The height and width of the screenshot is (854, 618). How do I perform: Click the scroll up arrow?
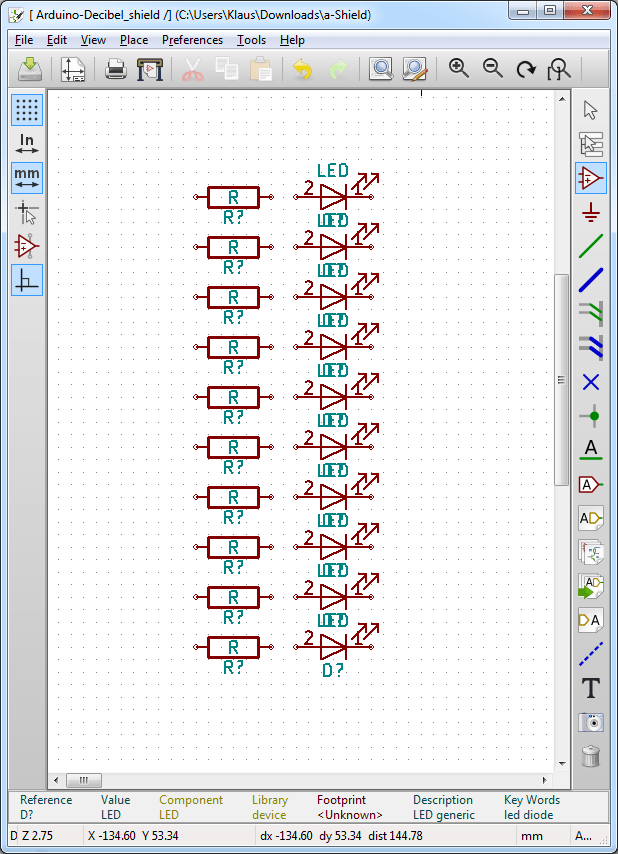(x=561, y=99)
